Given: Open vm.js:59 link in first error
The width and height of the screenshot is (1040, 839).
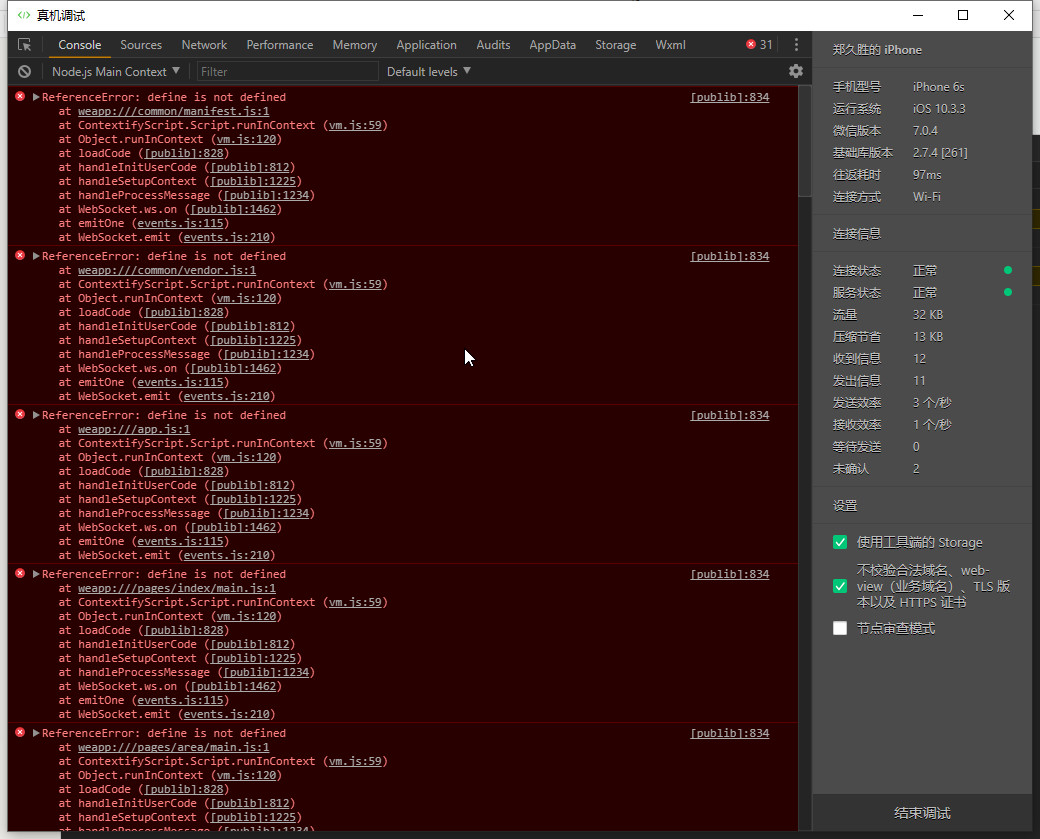Looking at the screenshot, I should pos(356,125).
